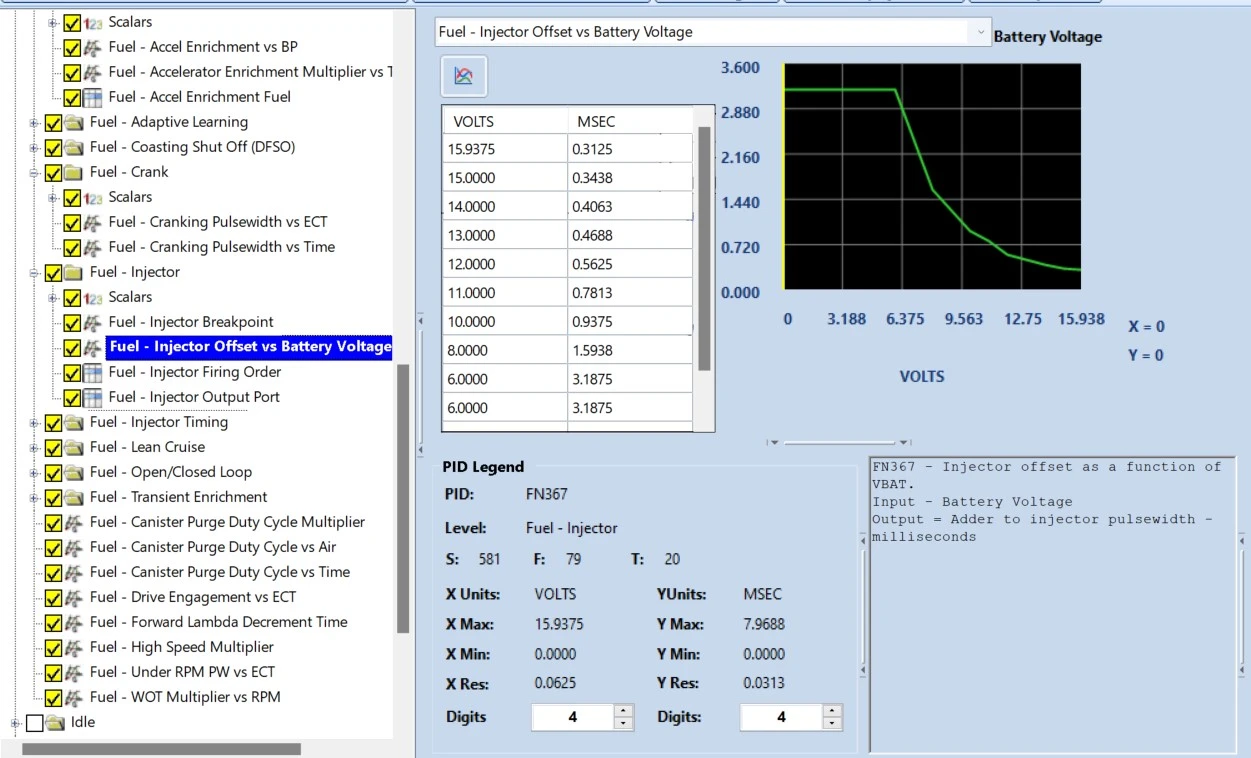
Task: Expand the Fuel - Injector Timing node
Action: 34,422
